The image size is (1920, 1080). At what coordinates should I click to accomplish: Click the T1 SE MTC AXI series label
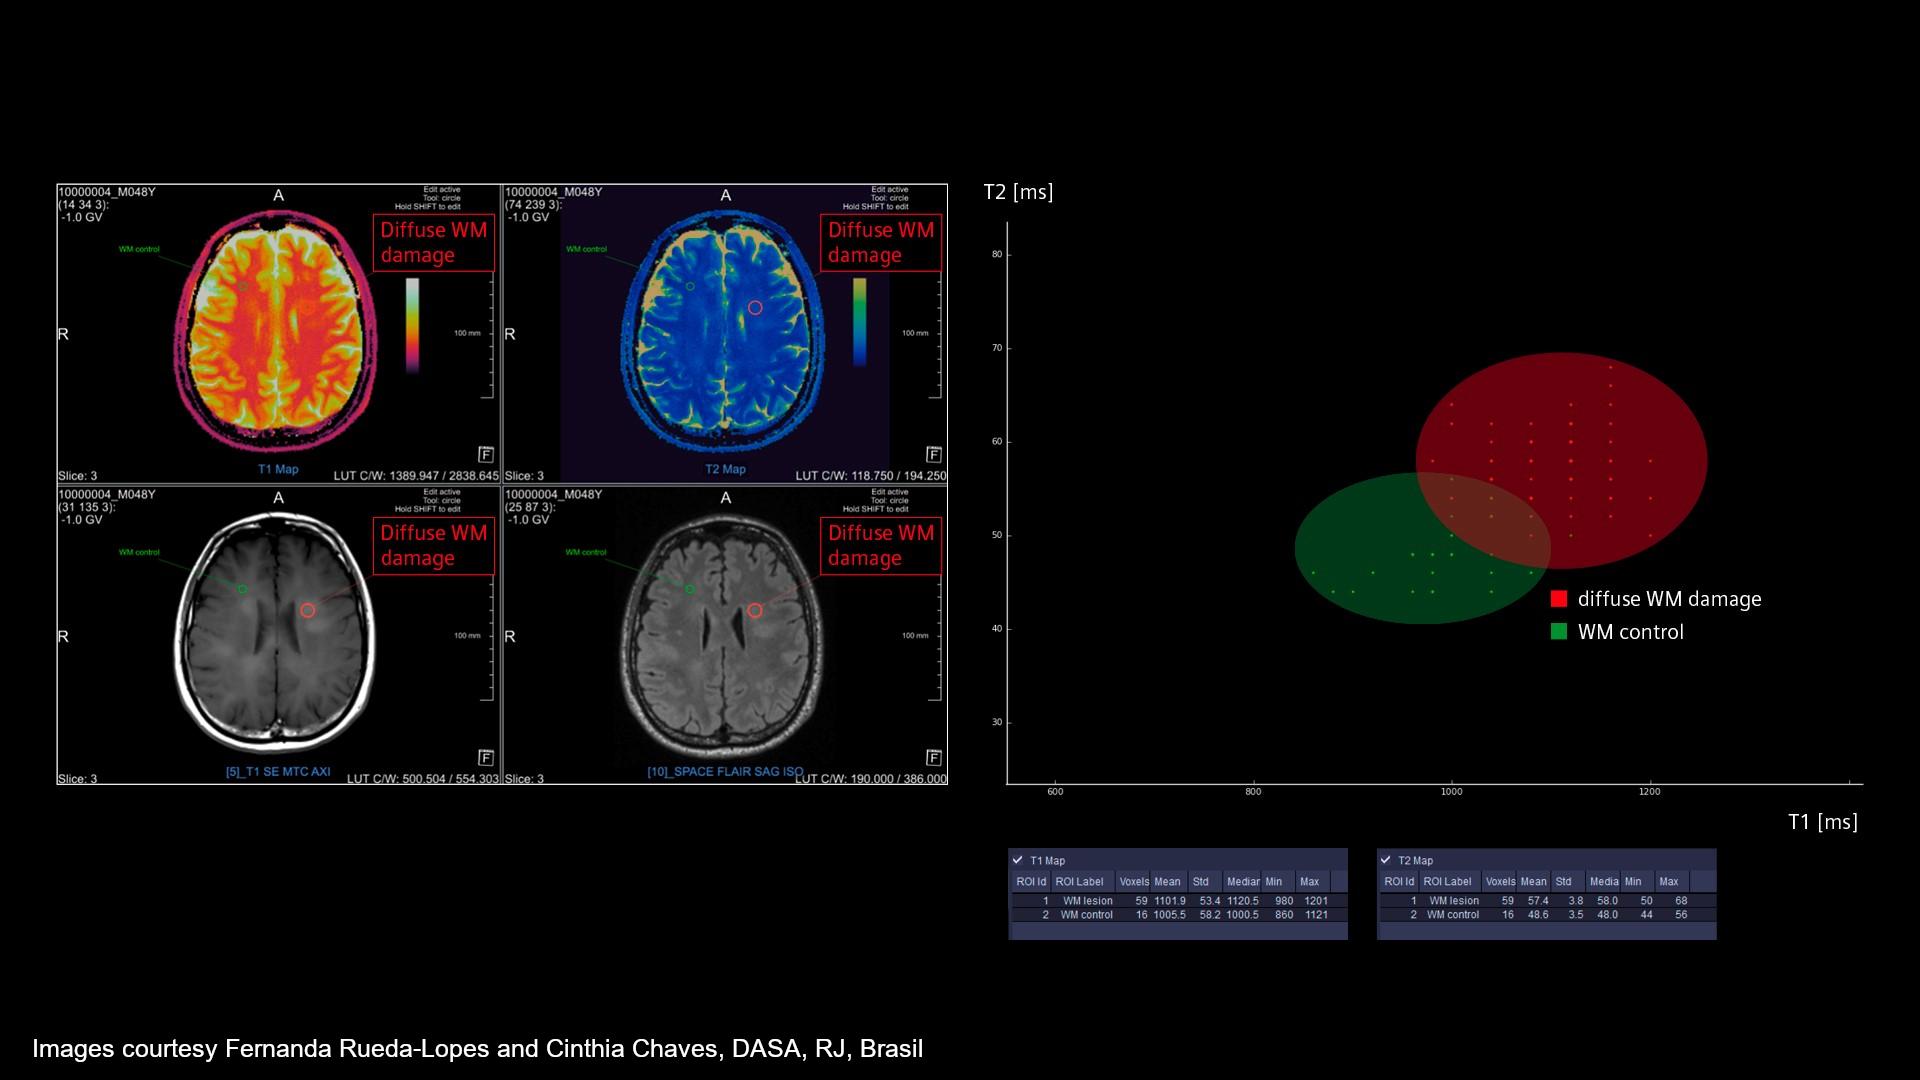point(278,773)
